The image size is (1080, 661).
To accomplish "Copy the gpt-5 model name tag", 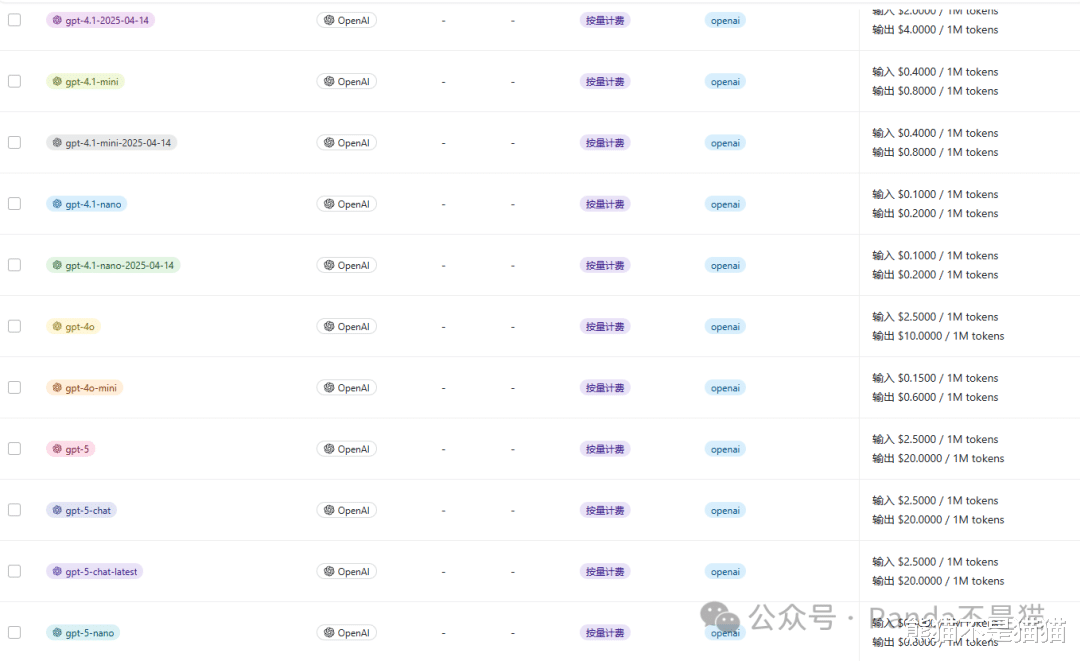I will coord(70,449).
